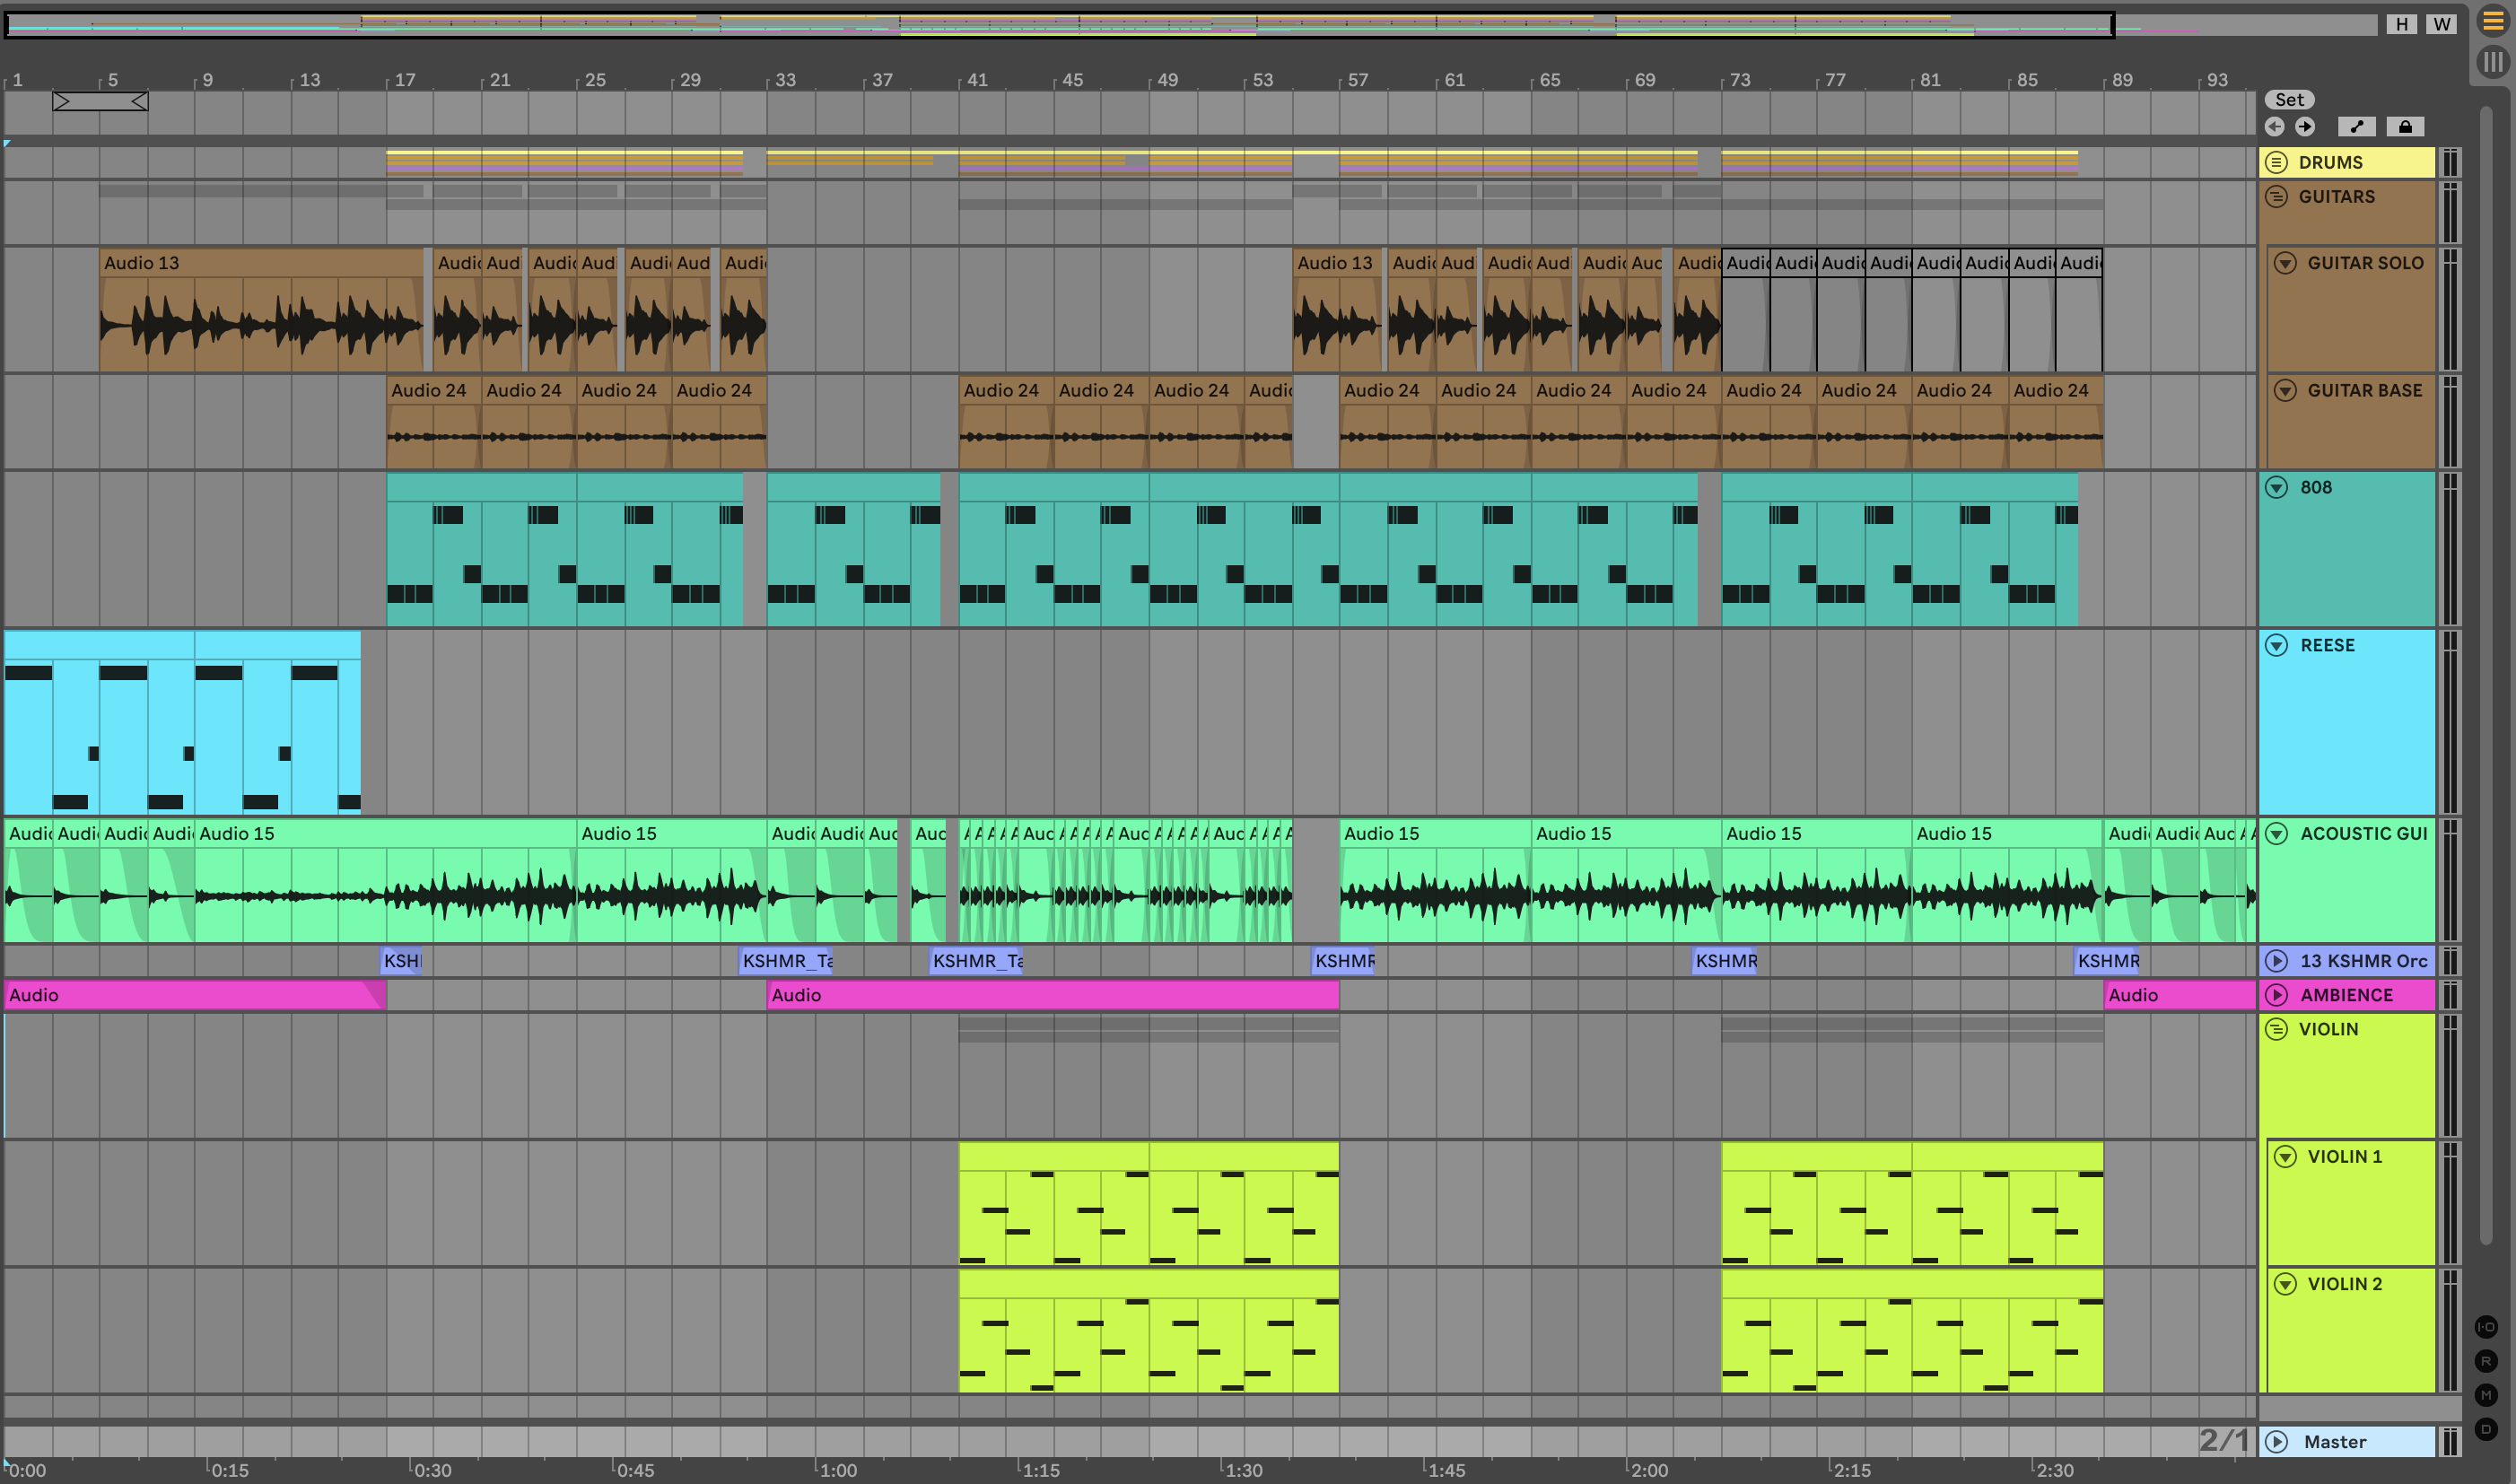Screen dimensions: 2516x1484
Task: Select the 808 track title
Action: coord(2315,487)
